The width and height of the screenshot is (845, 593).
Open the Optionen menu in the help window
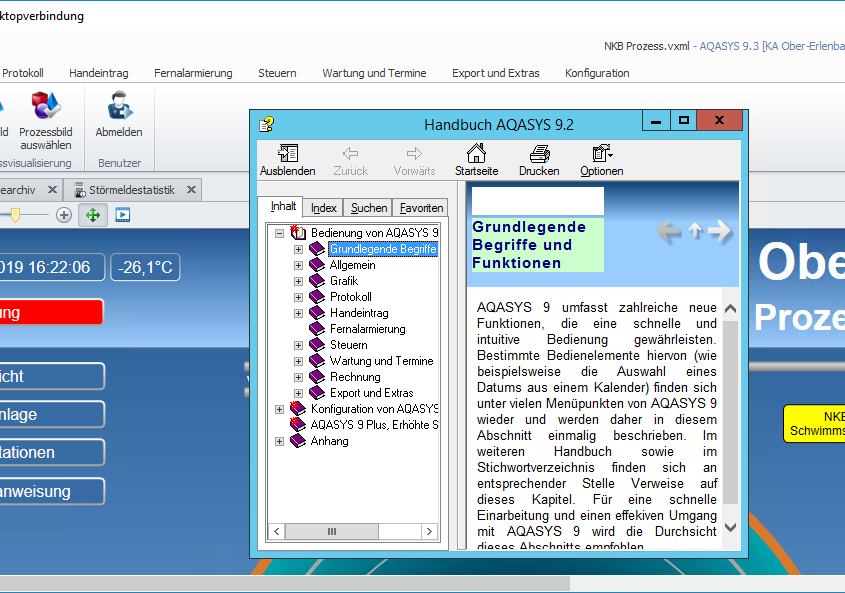coord(602,153)
